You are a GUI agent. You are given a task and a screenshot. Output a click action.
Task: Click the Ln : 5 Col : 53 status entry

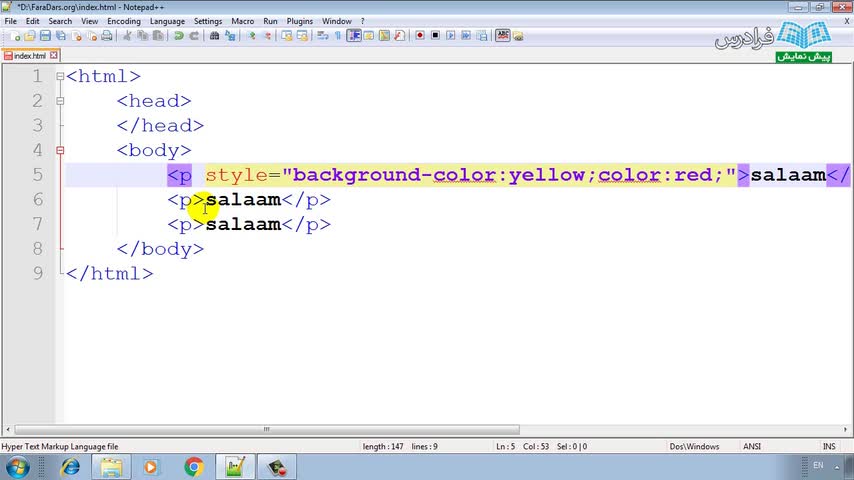(522, 446)
